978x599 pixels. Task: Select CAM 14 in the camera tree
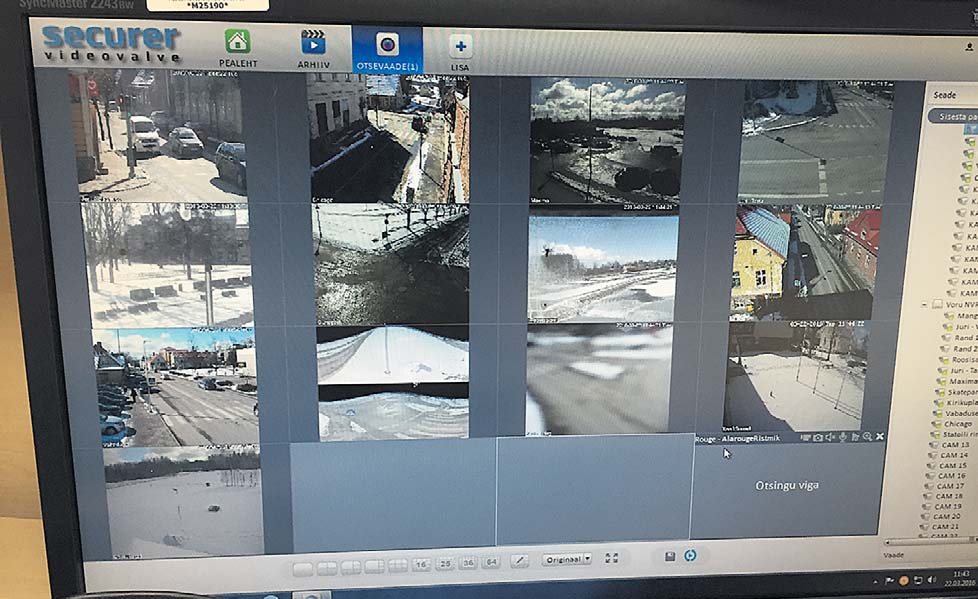(x=950, y=455)
